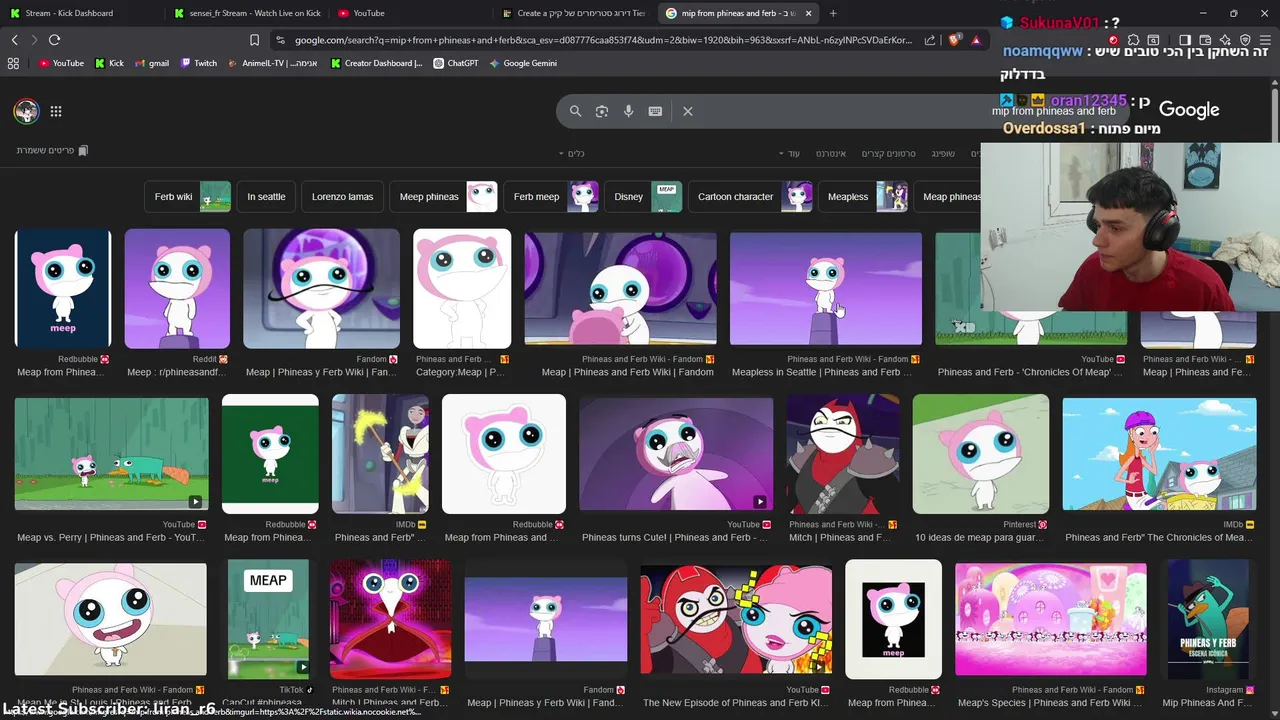Open the Creator Dashboard bookmark
1280x720 pixels.
pos(377,63)
